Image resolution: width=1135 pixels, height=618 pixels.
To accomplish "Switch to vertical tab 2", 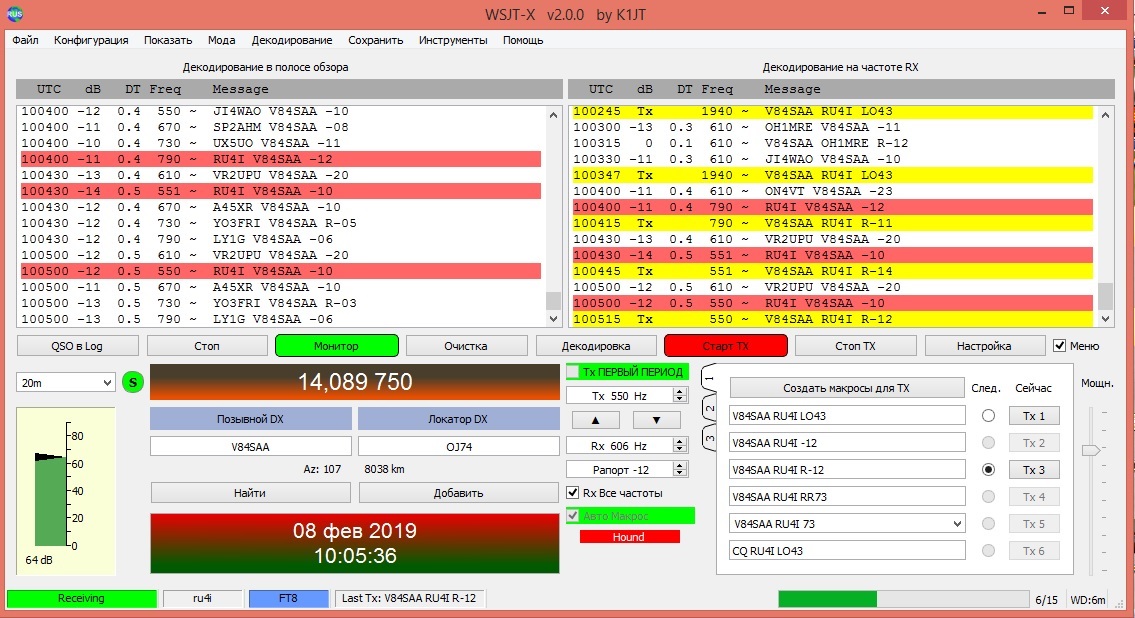I will click(709, 409).
